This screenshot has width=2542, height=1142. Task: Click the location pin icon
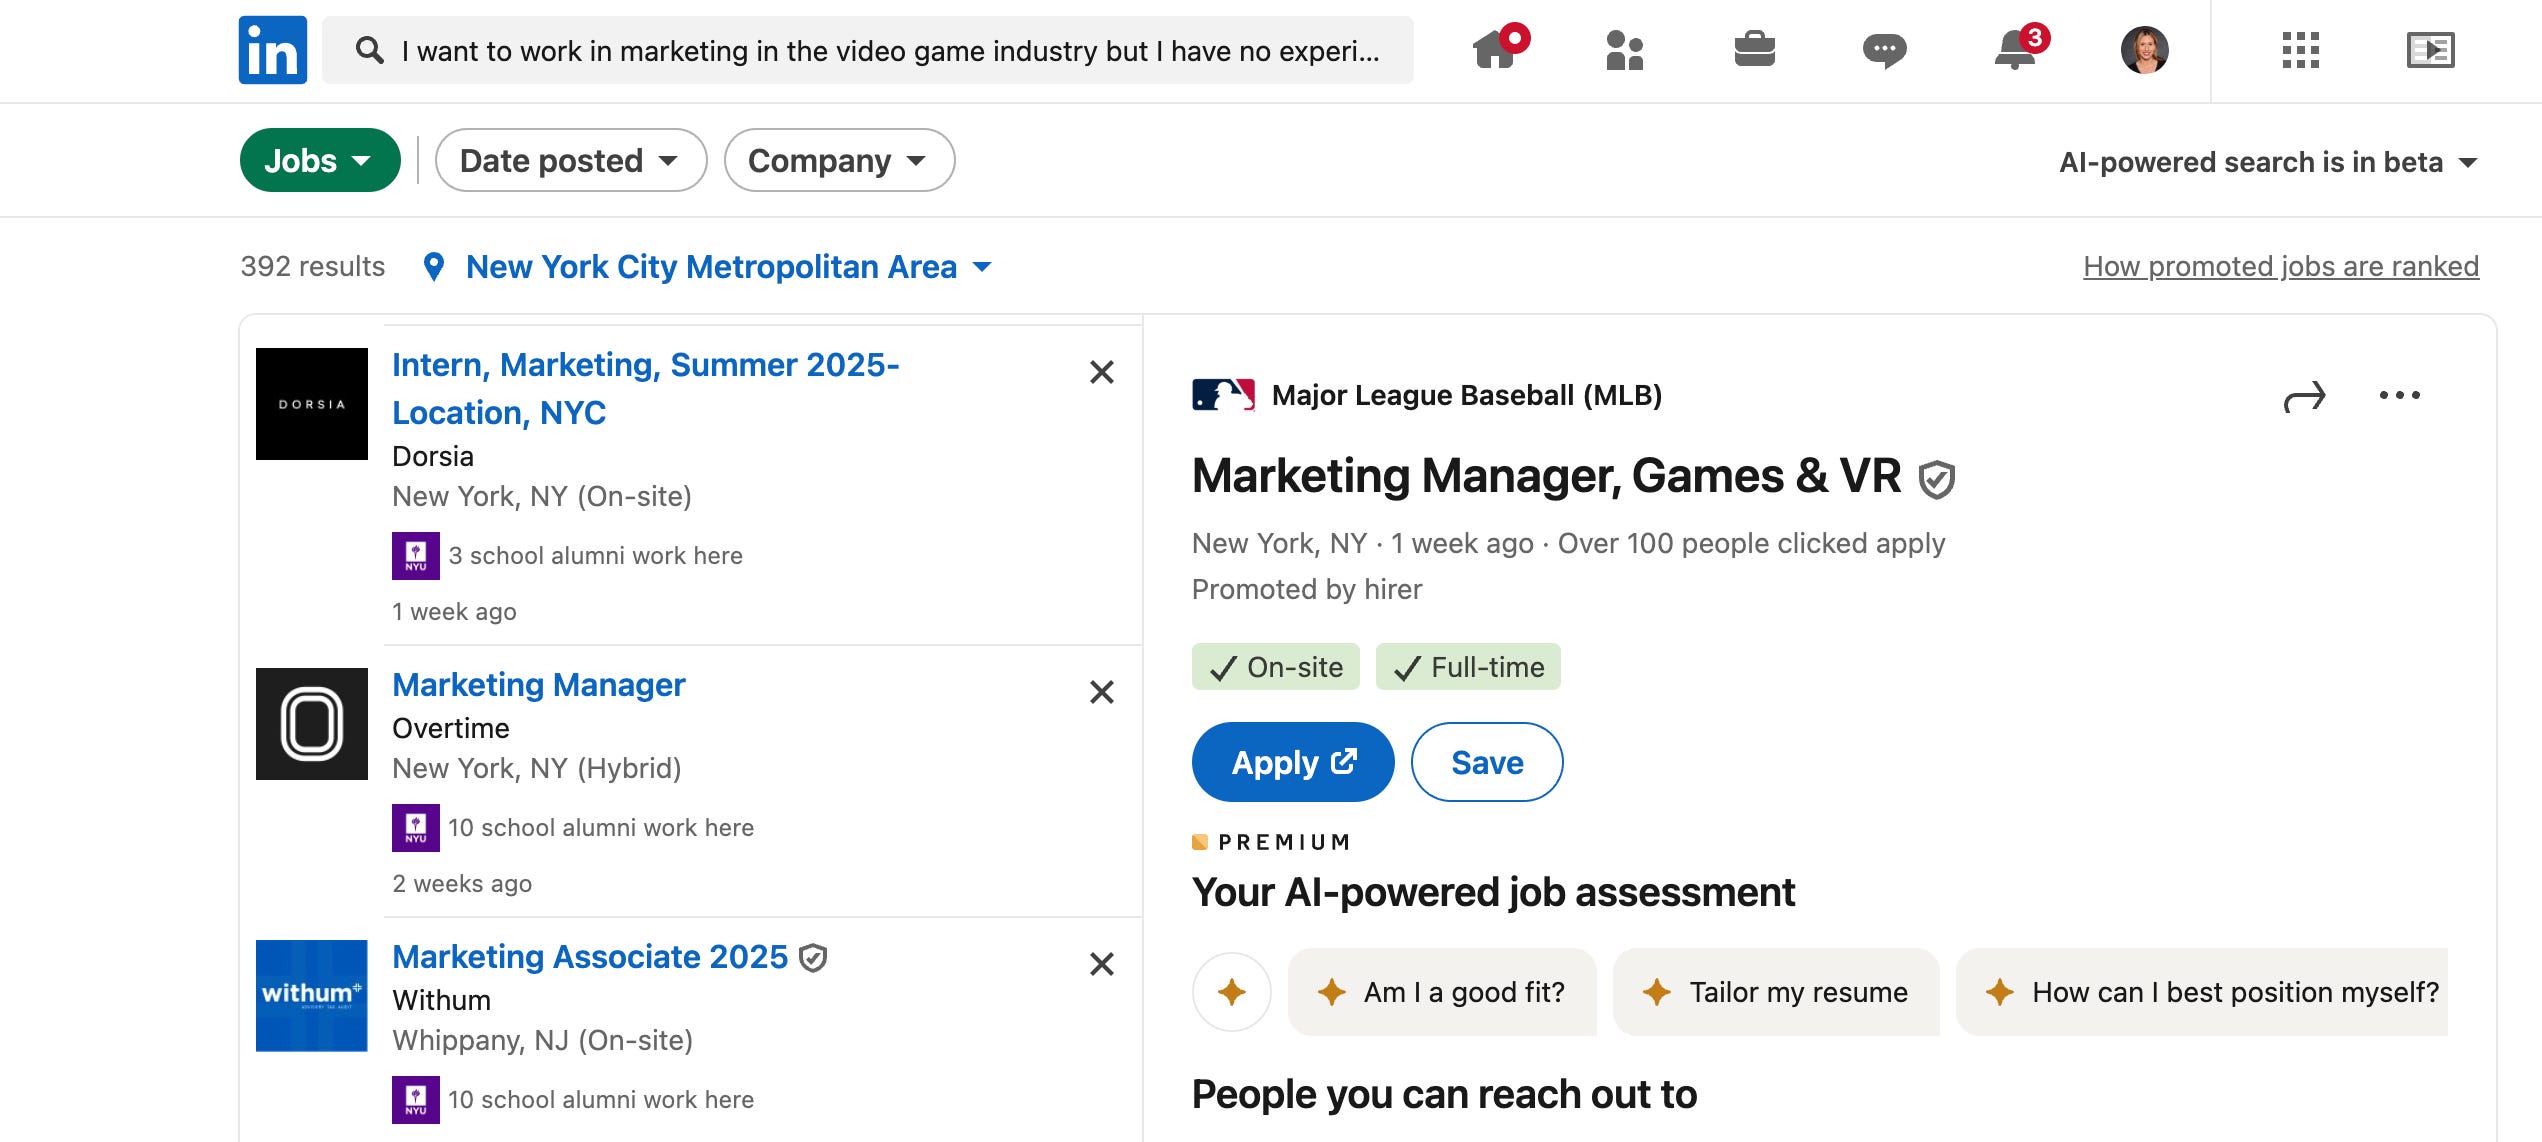[434, 267]
